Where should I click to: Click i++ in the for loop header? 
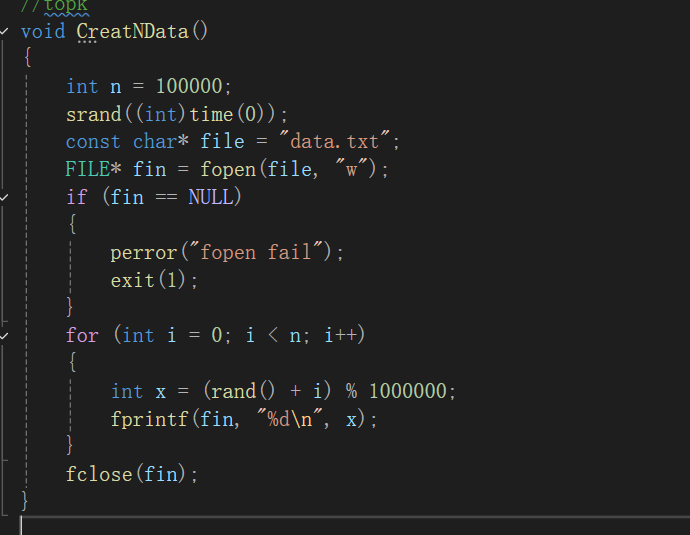click(341, 336)
